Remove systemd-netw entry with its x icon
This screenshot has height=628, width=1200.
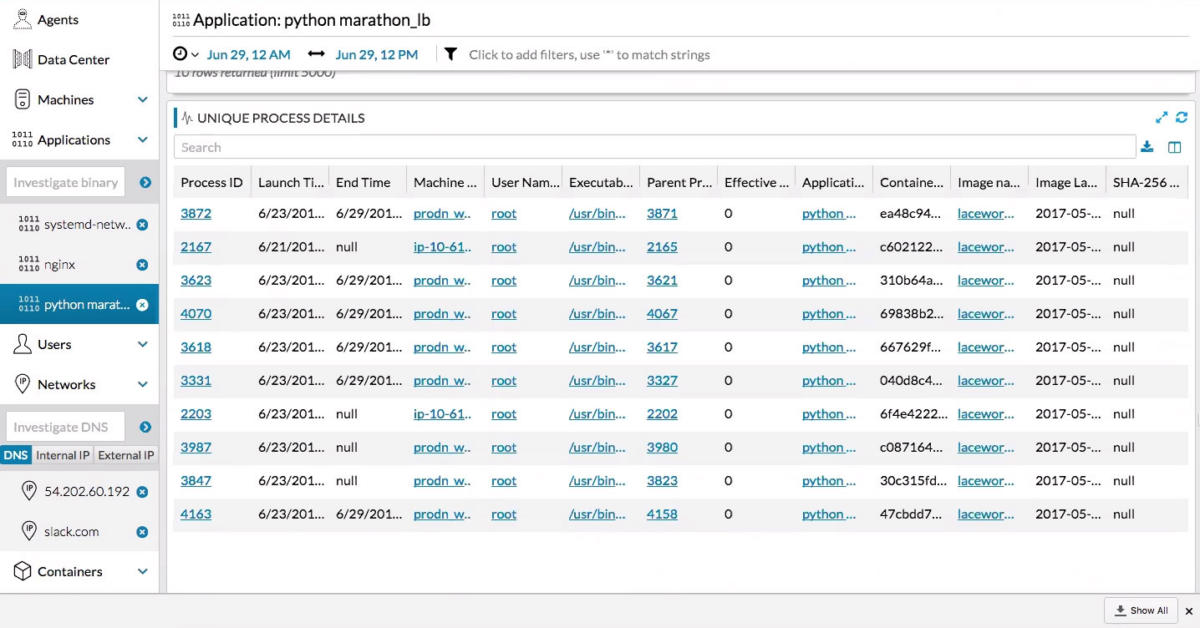pos(142,225)
